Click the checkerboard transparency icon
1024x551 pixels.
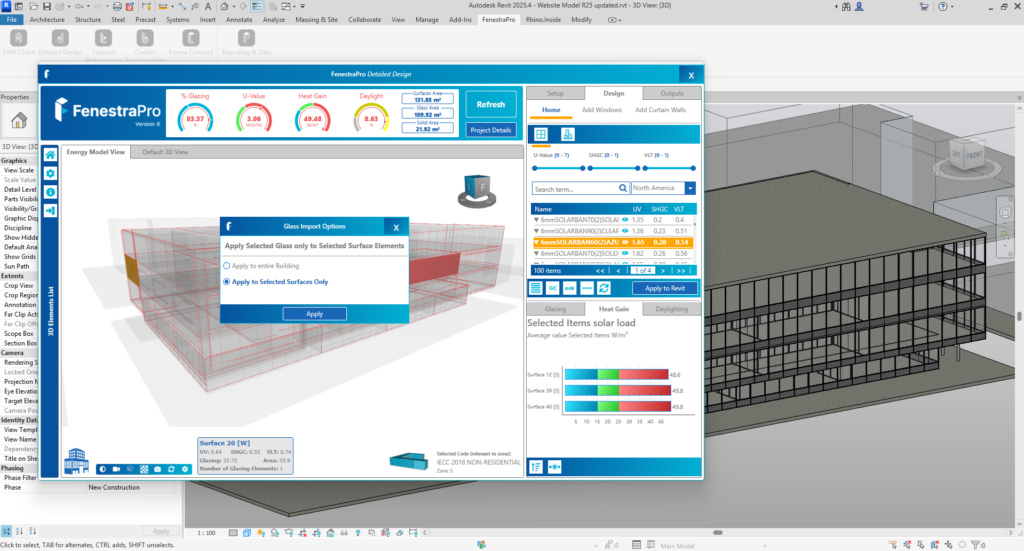pyautogui.click(x=144, y=469)
